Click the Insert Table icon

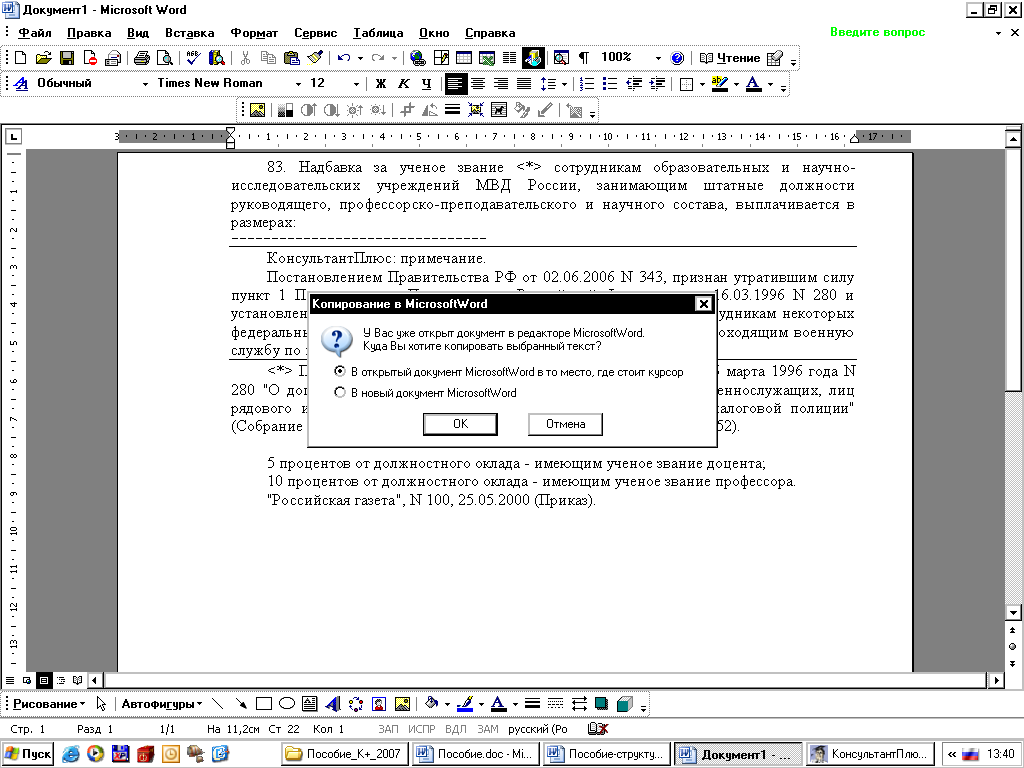(x=464, y=58)
